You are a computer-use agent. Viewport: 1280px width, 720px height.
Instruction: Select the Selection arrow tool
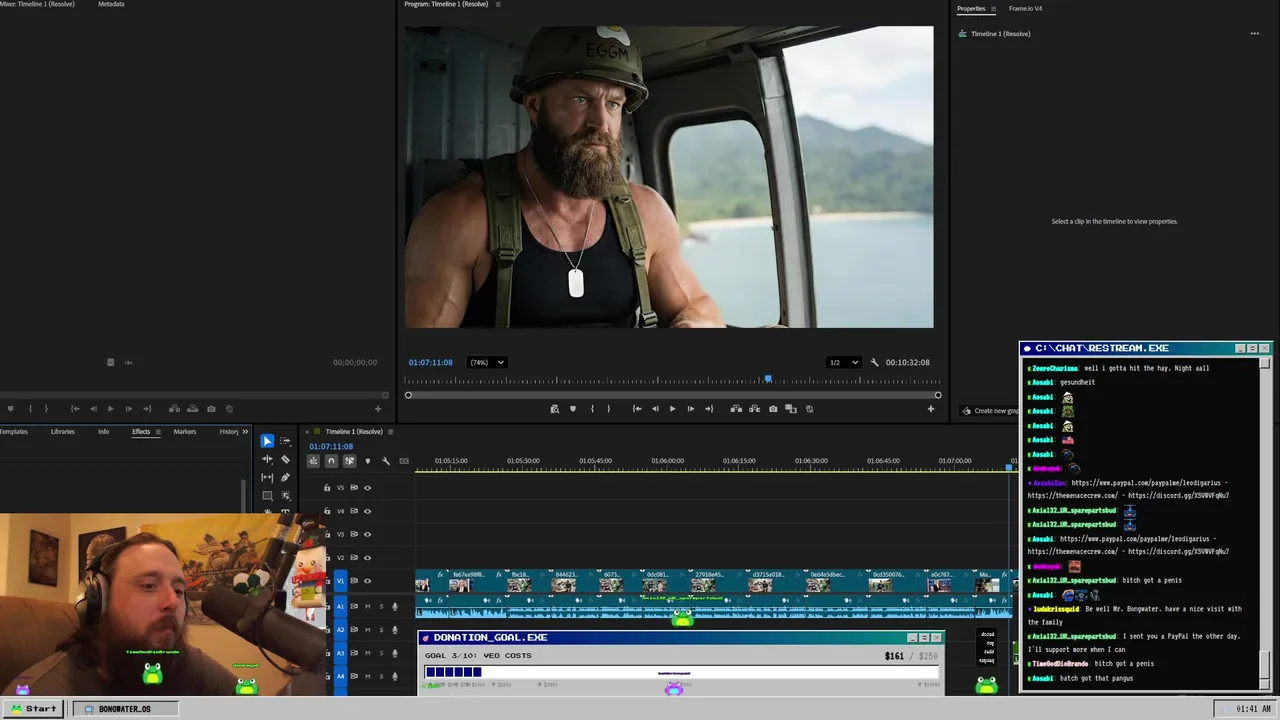pyautogui.click(x=267, y=441)
